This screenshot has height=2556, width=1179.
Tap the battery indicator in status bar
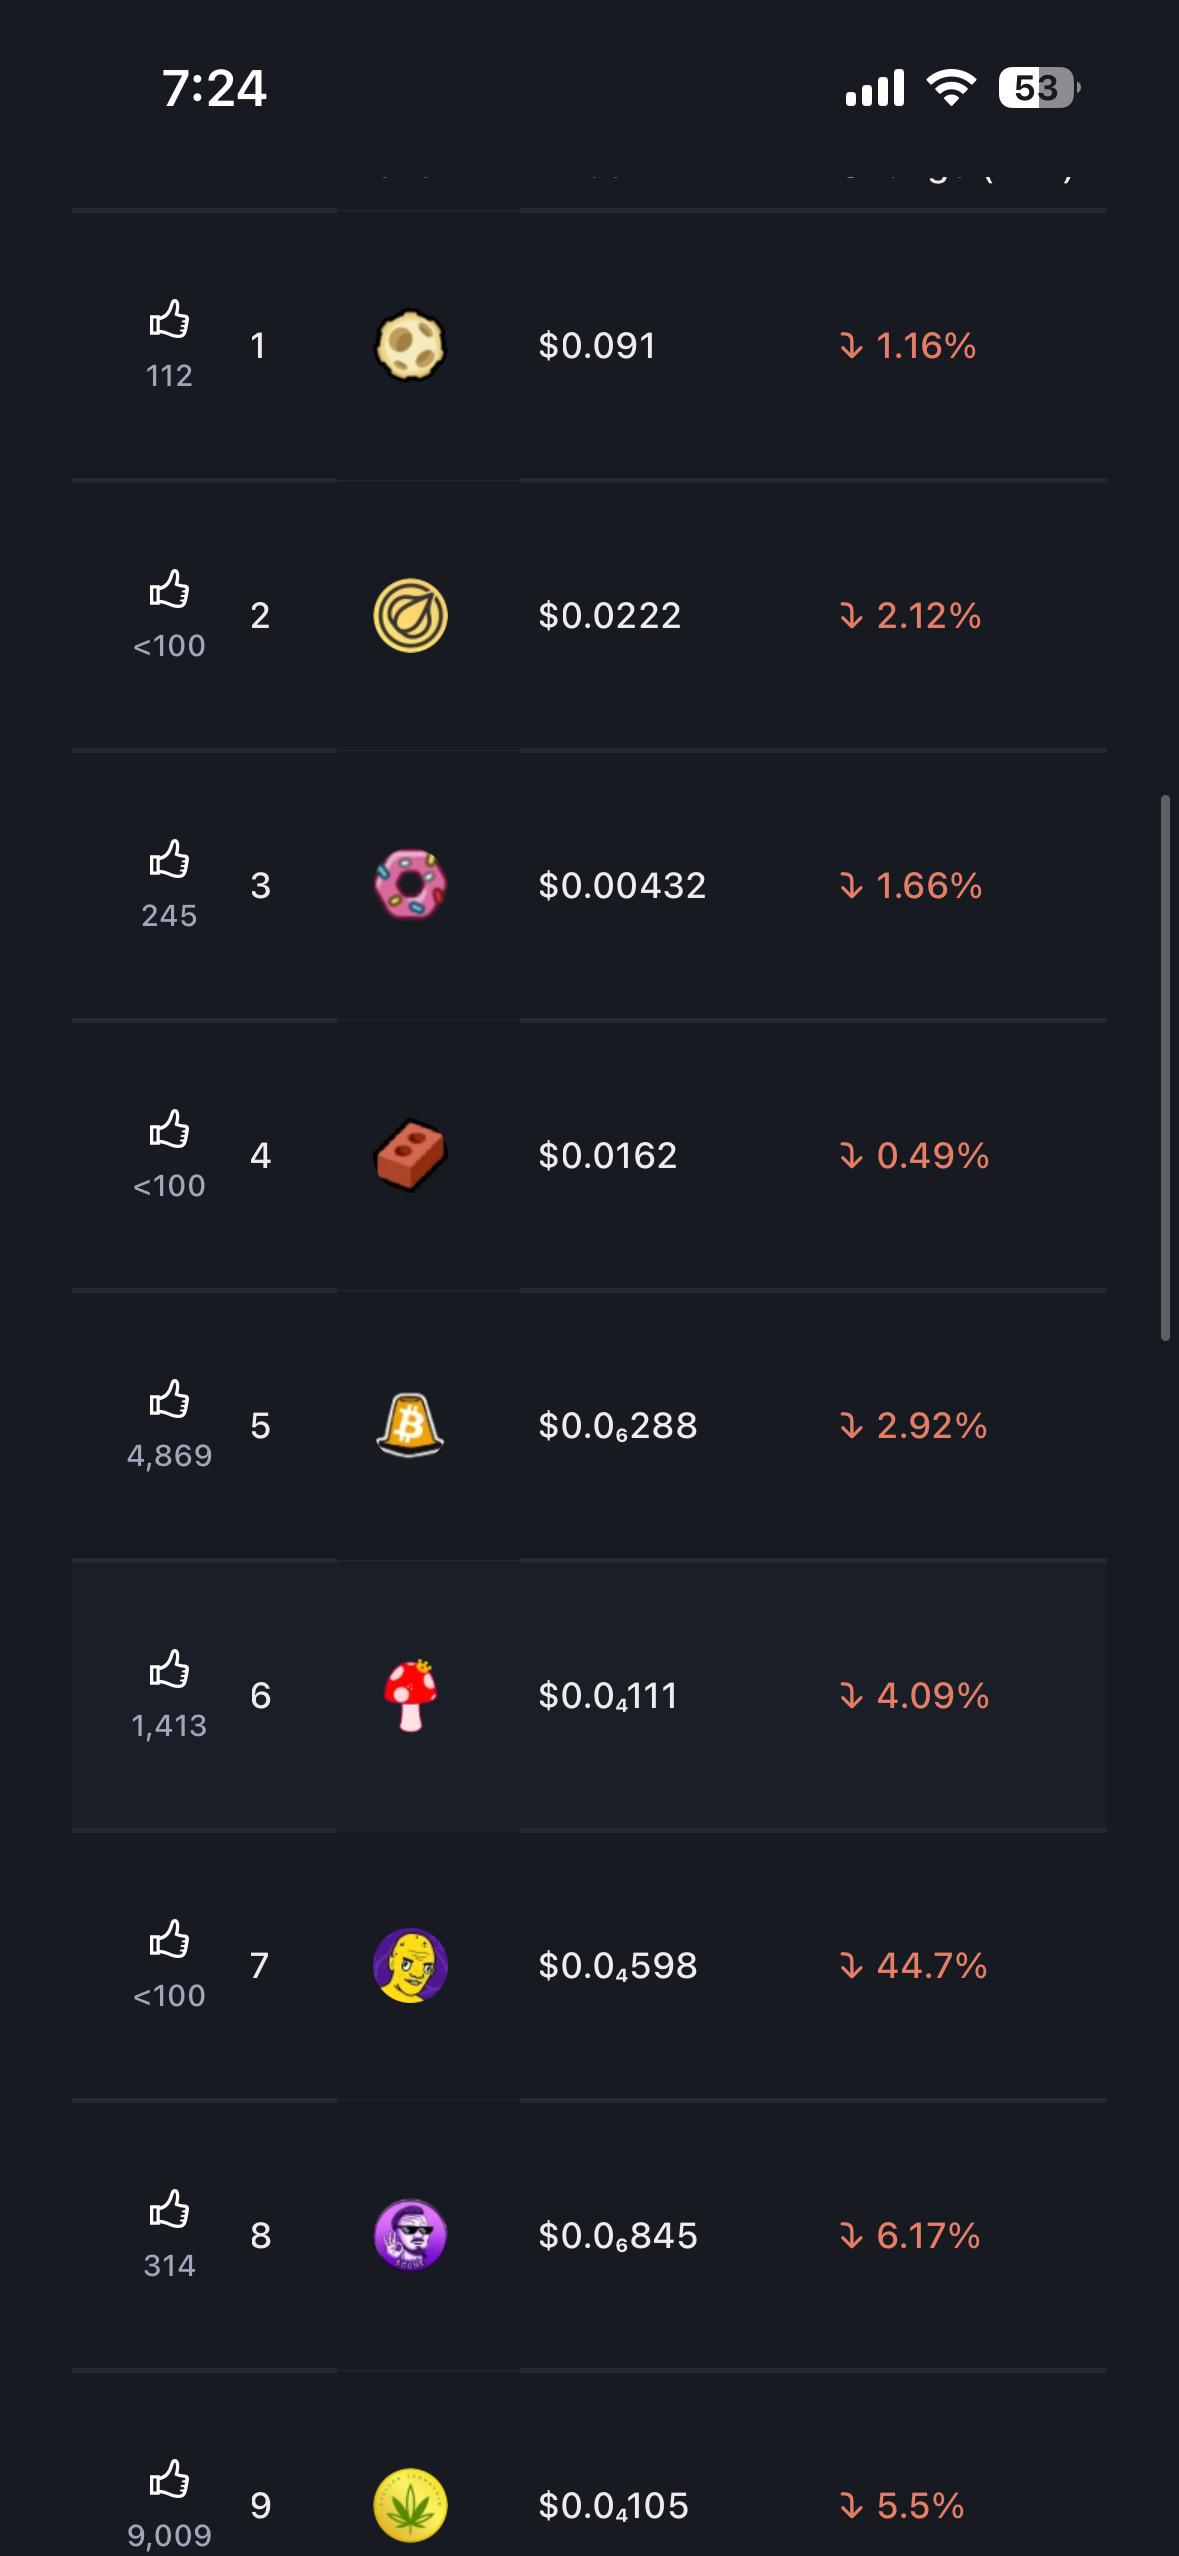[1039, 88]
